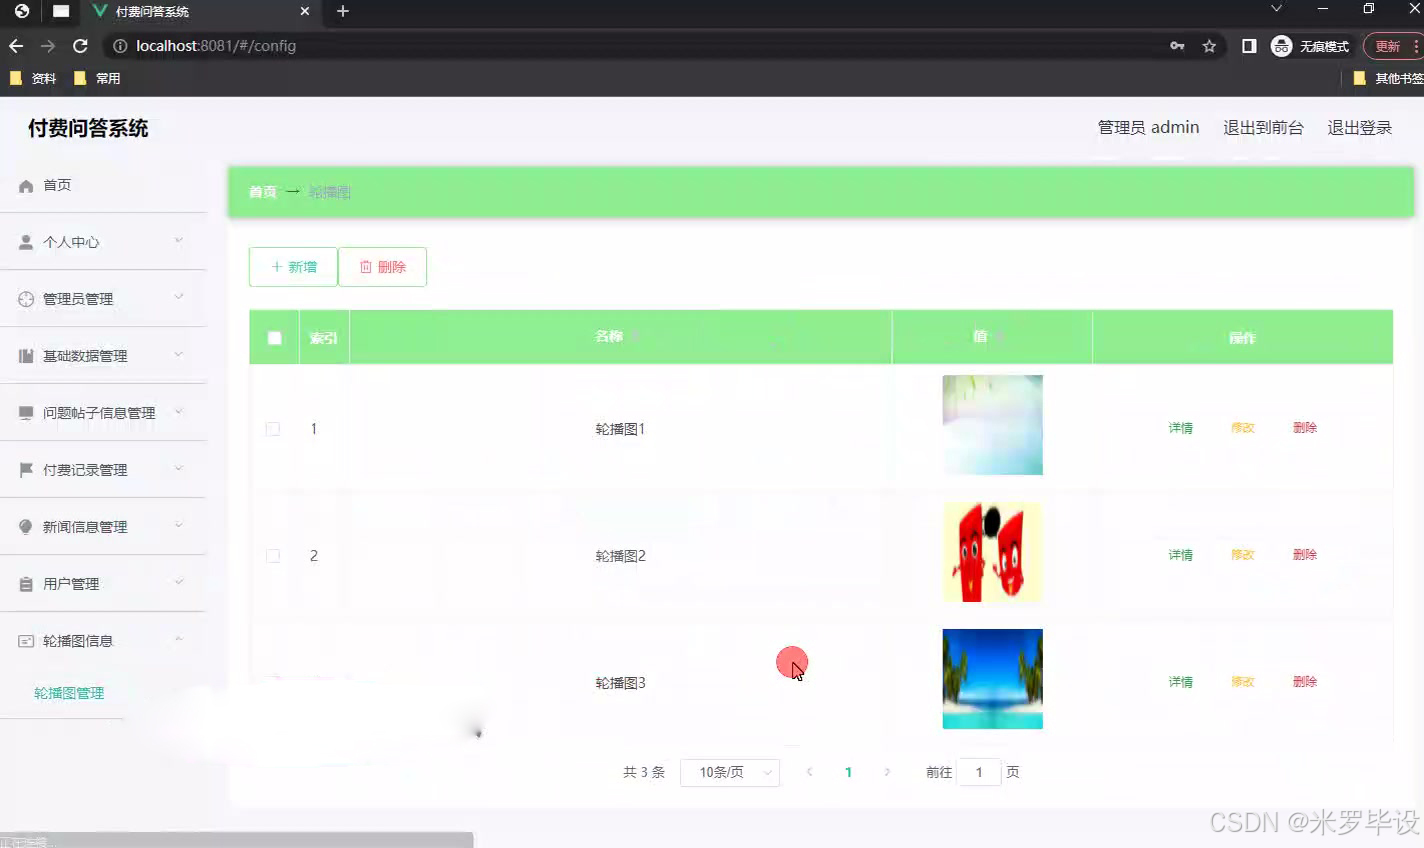Click 首页 in the breadcrumb bar
The height and width of the screenshot is (848, 1424).
pyautogui.click(x=261, y=192)
